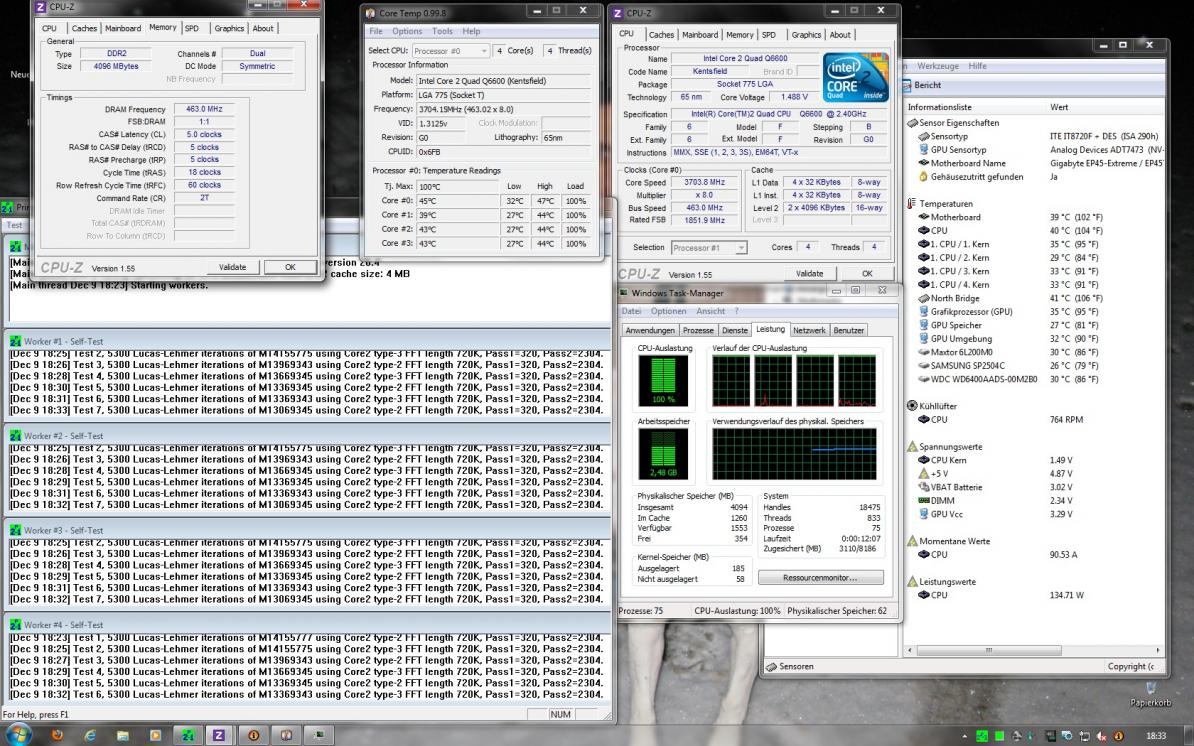Click the VBAT Batterie icon
1194x746 pixels.
(x=924, y=486)
